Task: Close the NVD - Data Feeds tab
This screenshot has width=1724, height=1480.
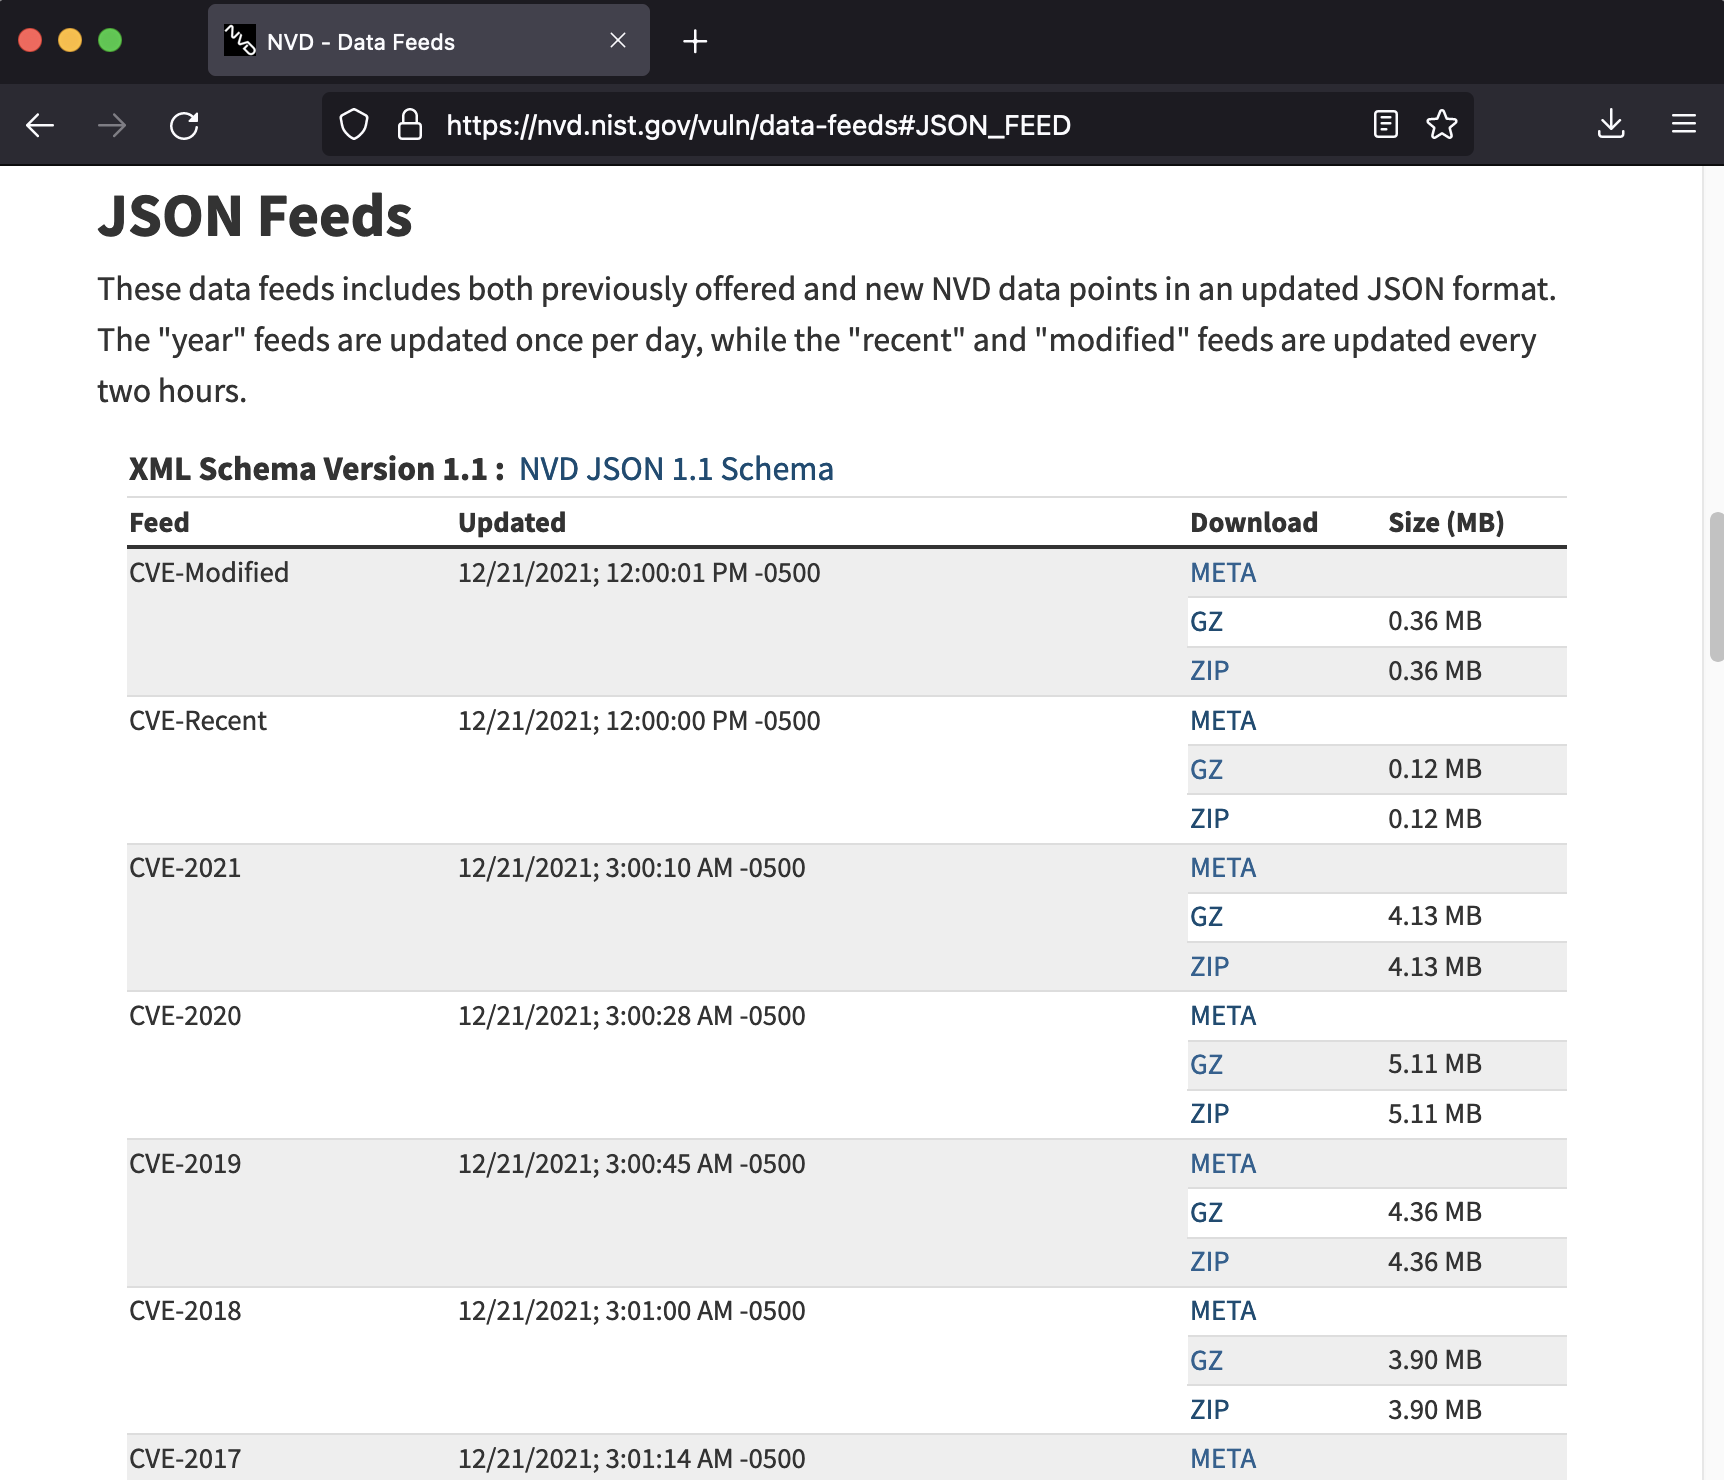Action: pos(618,41)
